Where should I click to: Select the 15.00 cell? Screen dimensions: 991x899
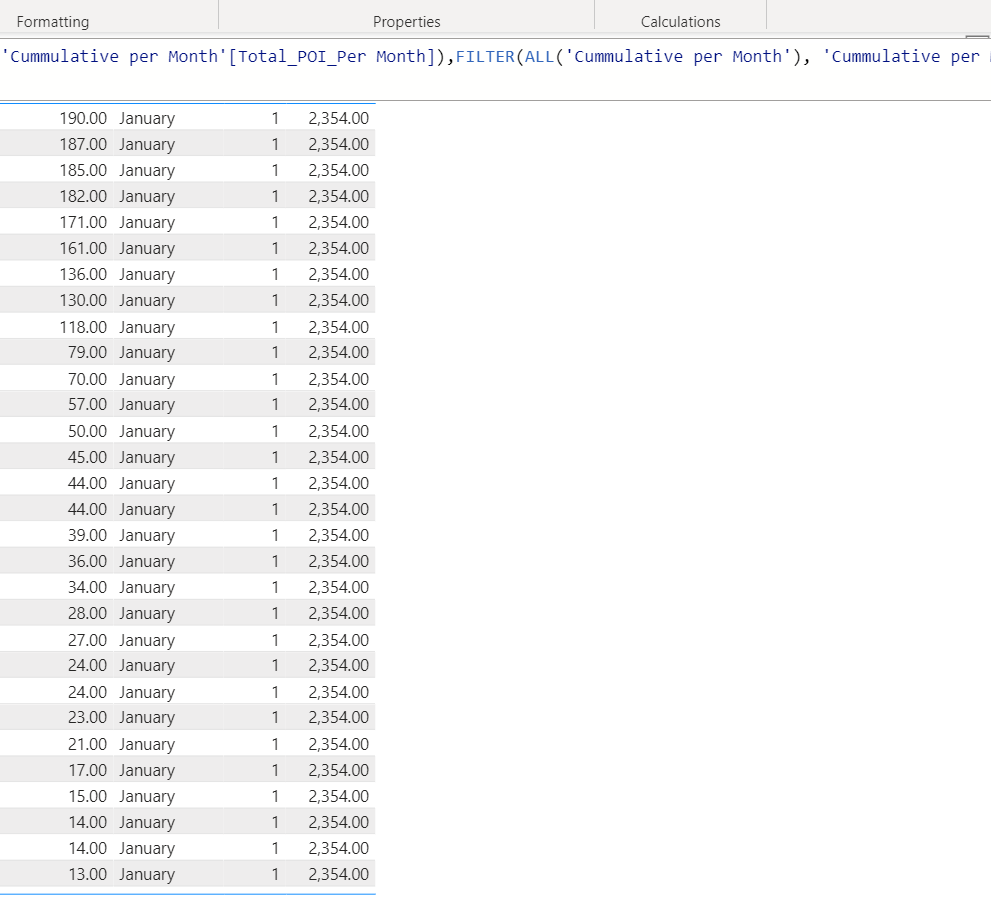pos(87,796)
